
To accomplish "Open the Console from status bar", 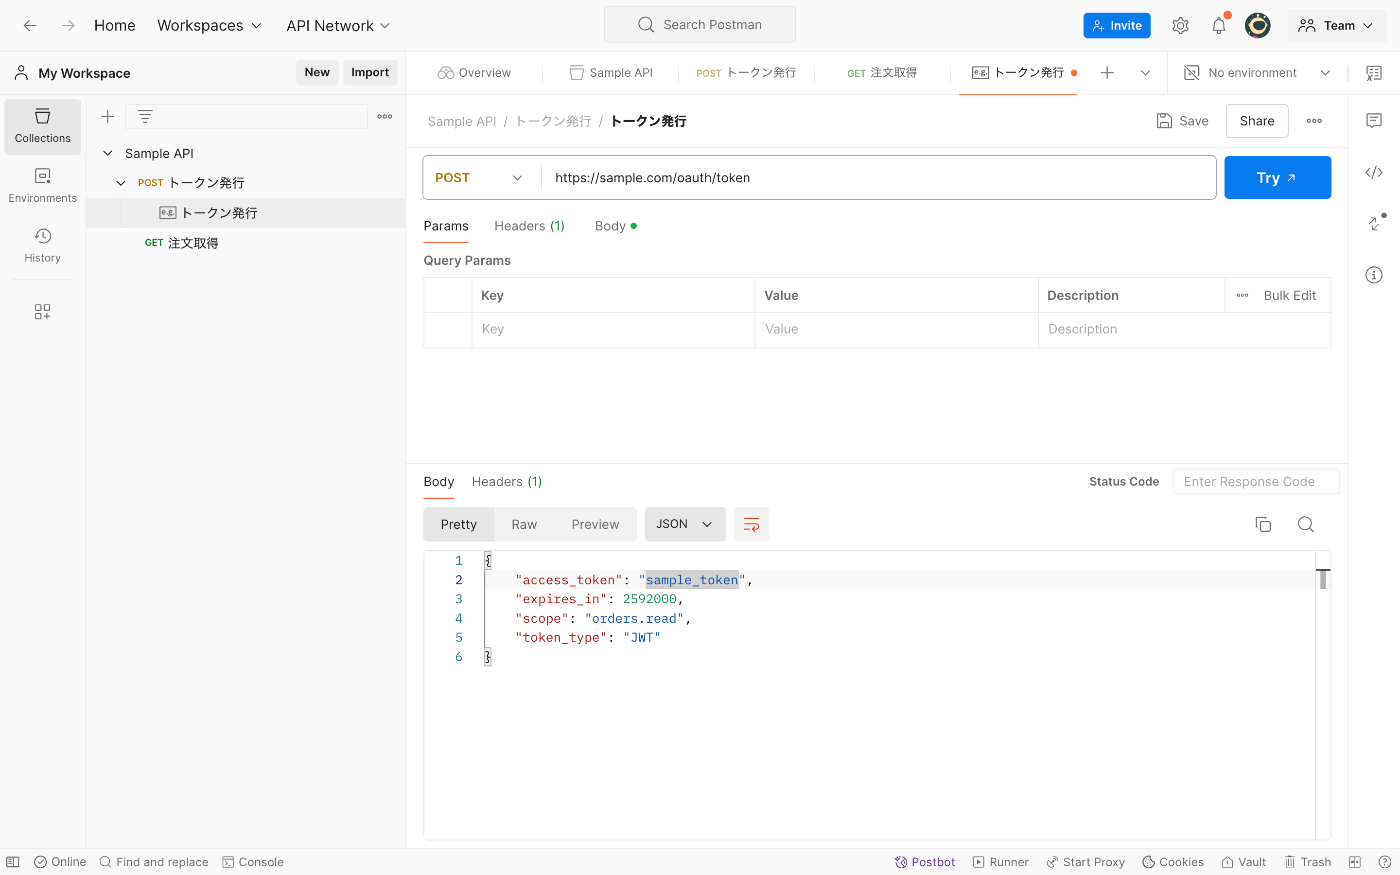I will (x=253, y=862).
